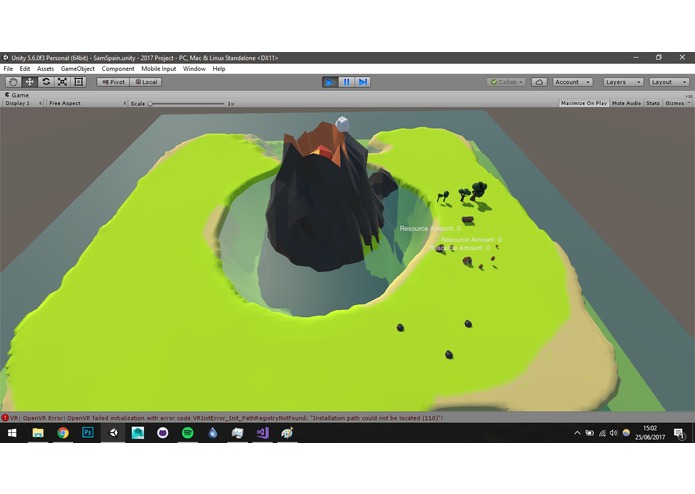Select the Game view tab
The height and width of the screenshot is (494, 695).
click(17, 95)
